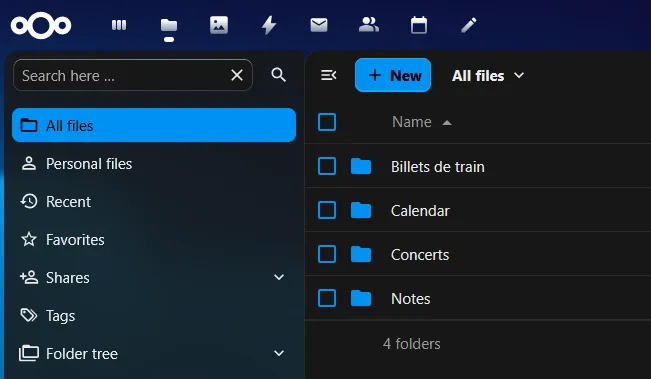The image size is (651, 379).
Task: Open the Contacts app icon
Action: tap(369, 25)
